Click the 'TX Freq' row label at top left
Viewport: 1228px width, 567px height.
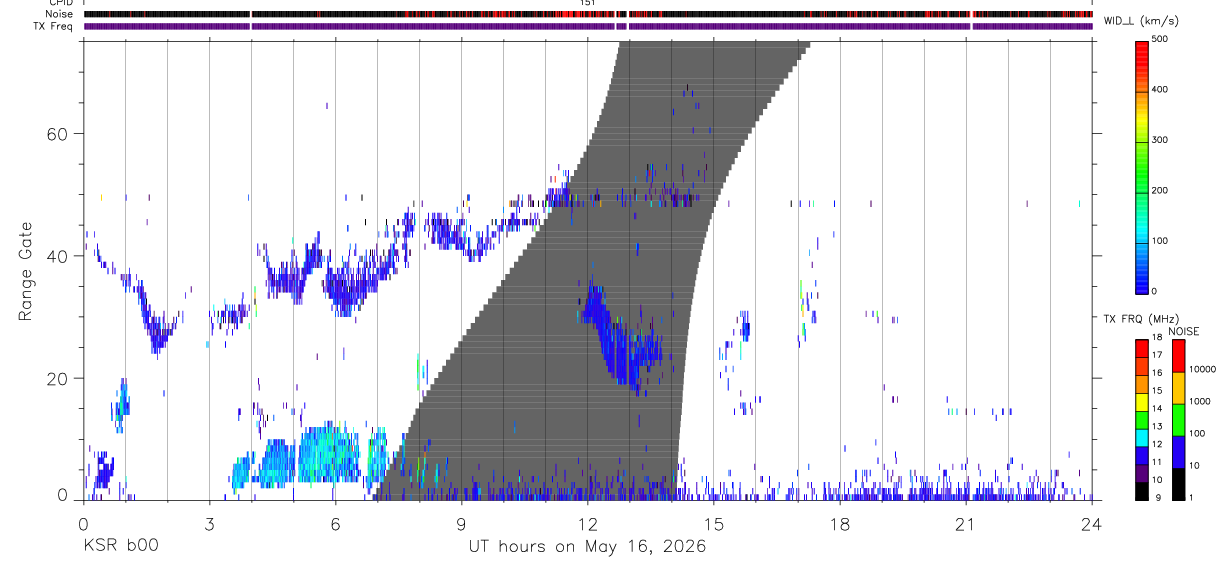(55, 26)
